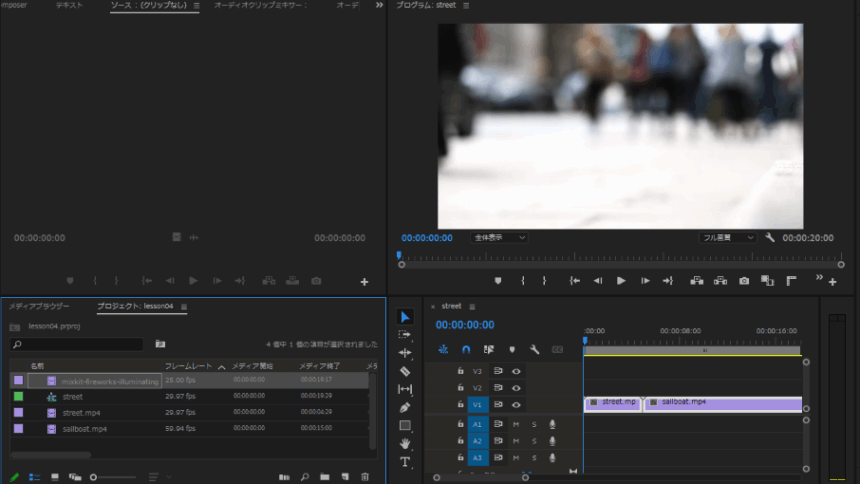Select the Type tool
This screenshot has width=860, height=484.
(405, 462)
